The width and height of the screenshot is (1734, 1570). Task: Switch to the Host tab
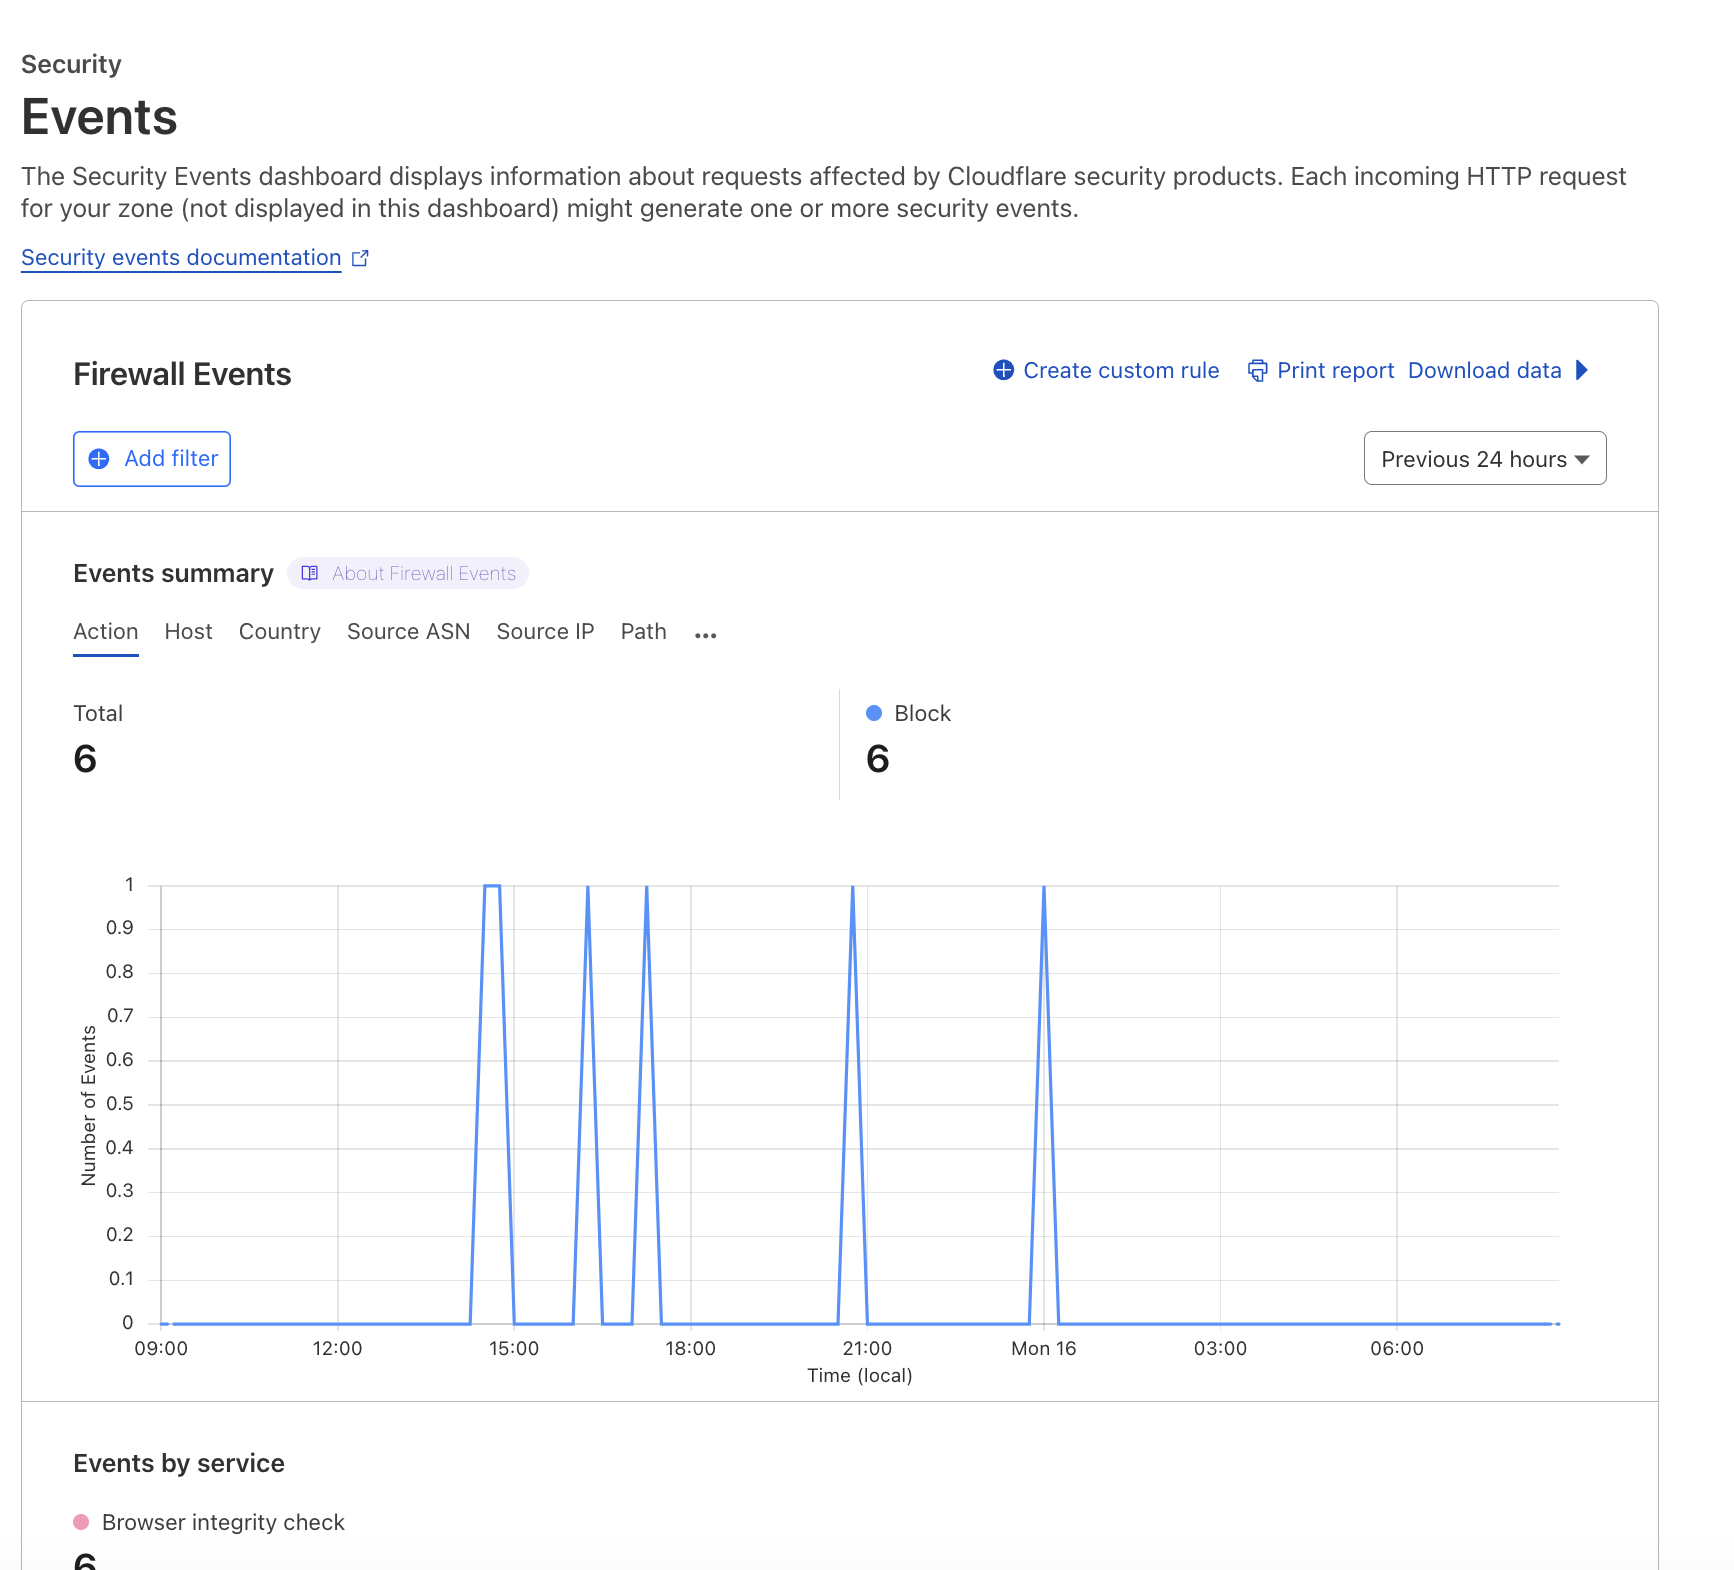(188, 632)
